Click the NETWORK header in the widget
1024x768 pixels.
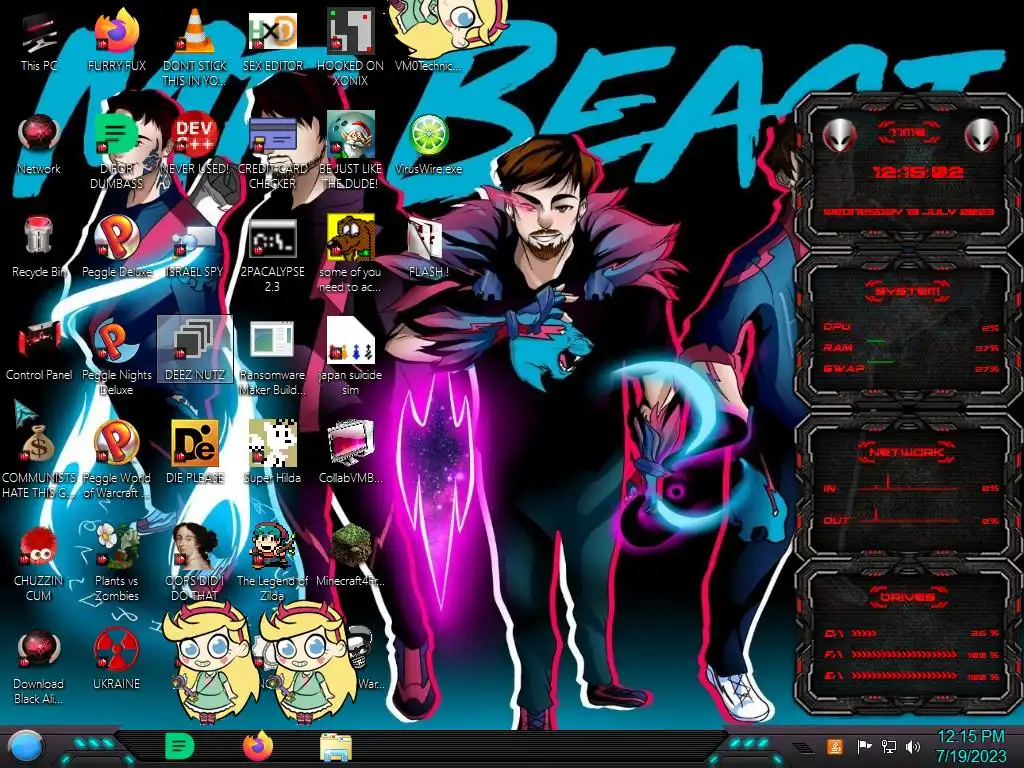pos(908,452)
